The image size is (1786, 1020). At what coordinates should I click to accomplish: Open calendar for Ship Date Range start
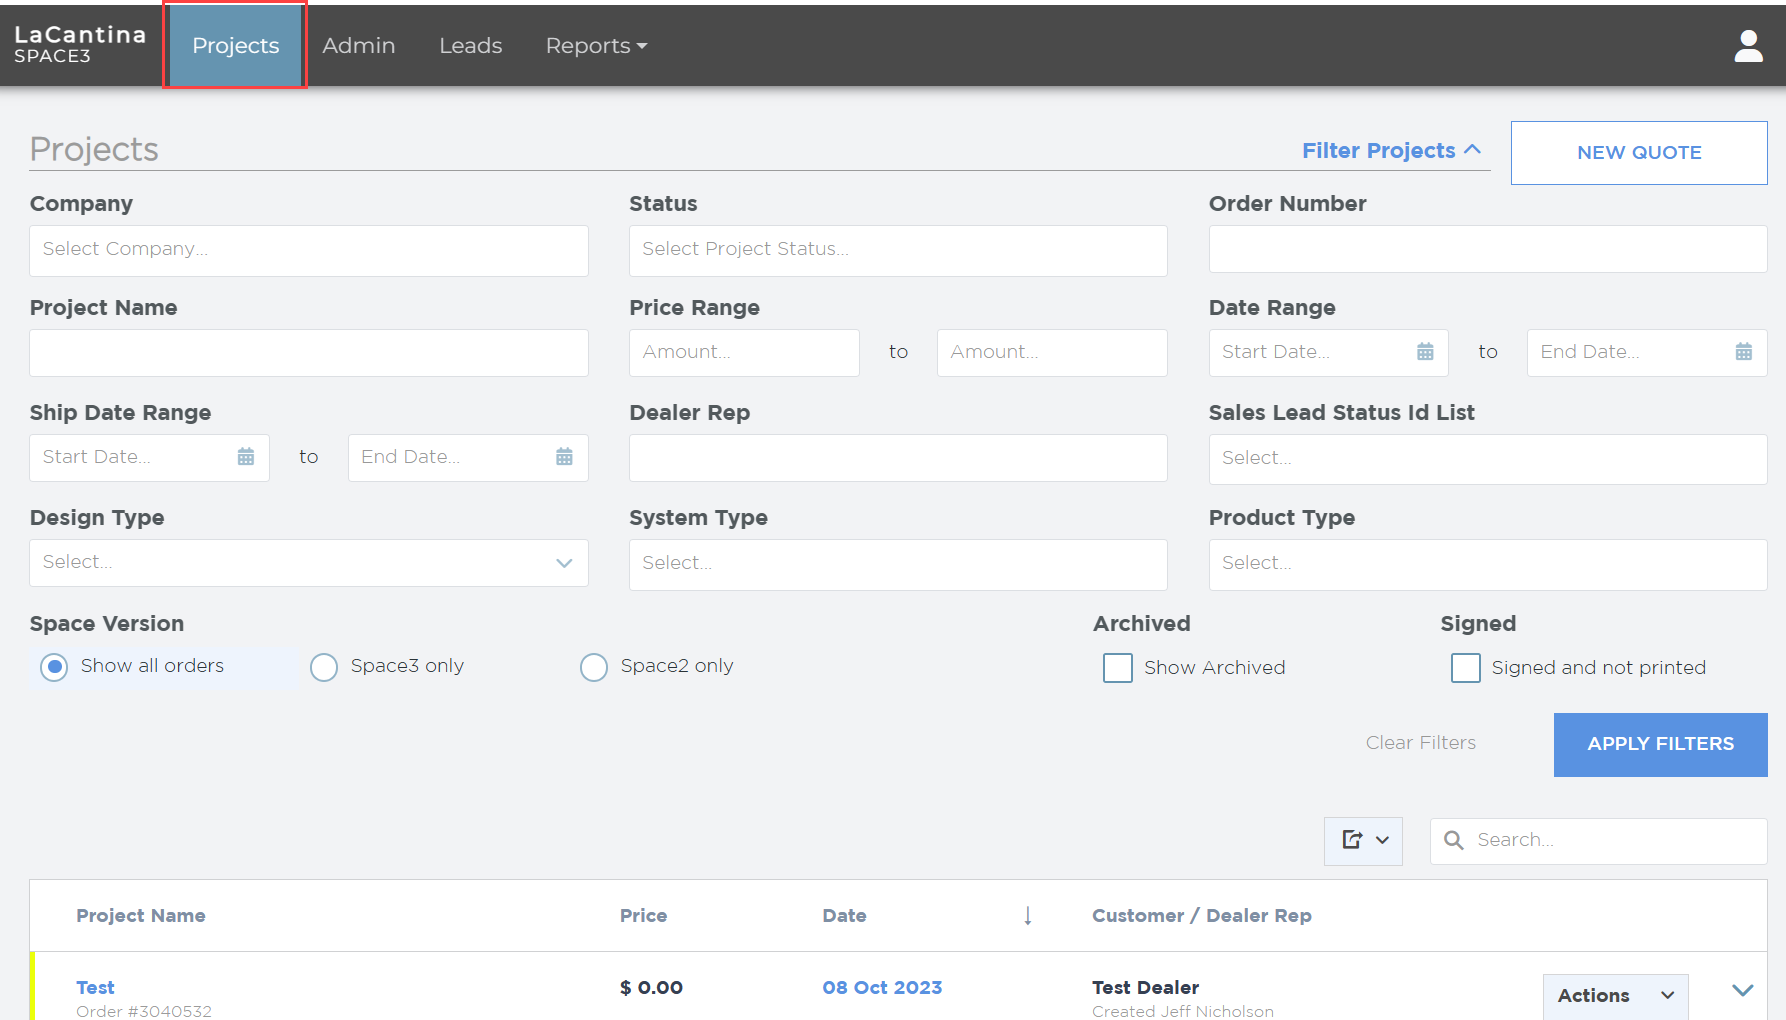[x=246, y=457]
